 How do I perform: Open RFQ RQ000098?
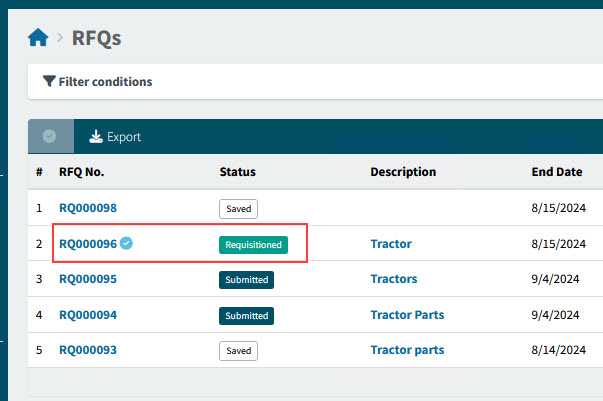click(x=88, y=208)
